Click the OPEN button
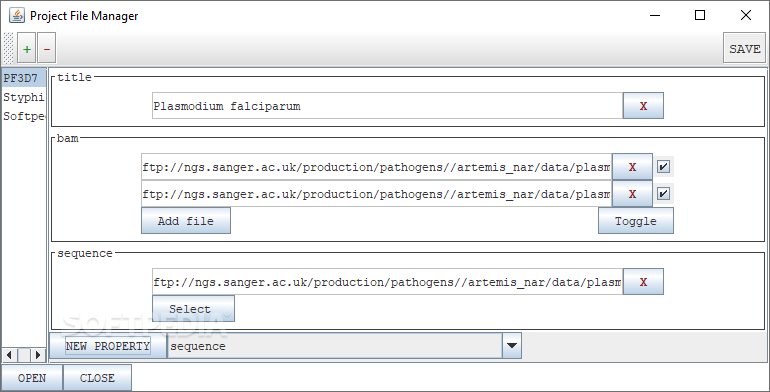 click(x=32, y=378)
